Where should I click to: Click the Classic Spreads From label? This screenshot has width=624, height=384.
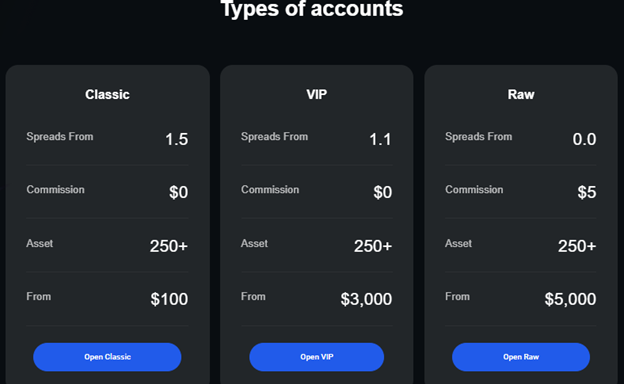coord(60,136)
